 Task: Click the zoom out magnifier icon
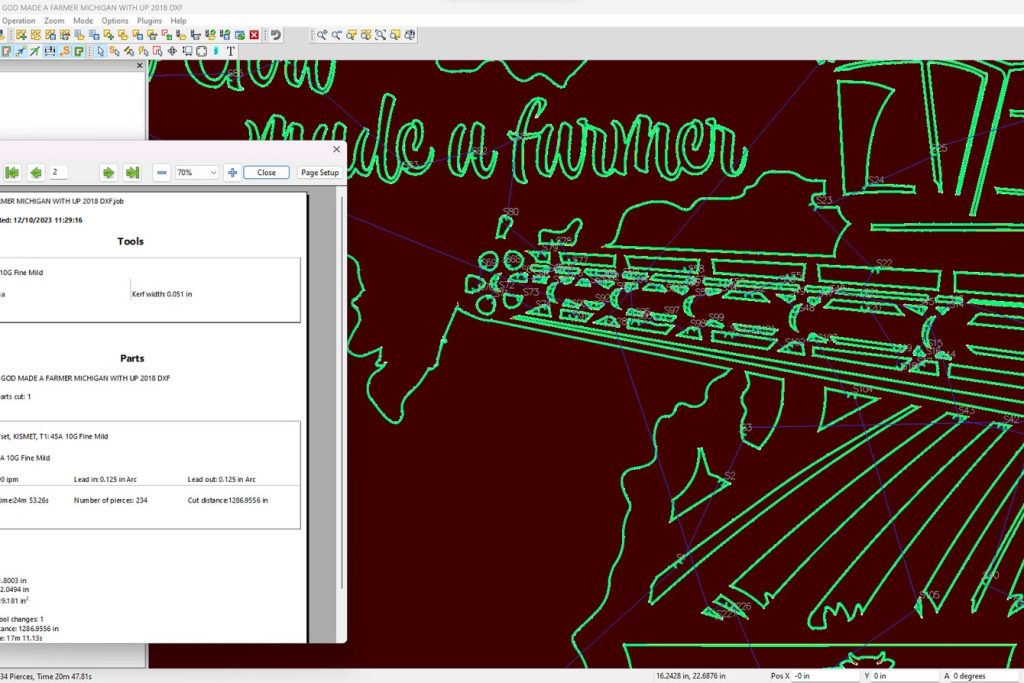click(337, 35)
